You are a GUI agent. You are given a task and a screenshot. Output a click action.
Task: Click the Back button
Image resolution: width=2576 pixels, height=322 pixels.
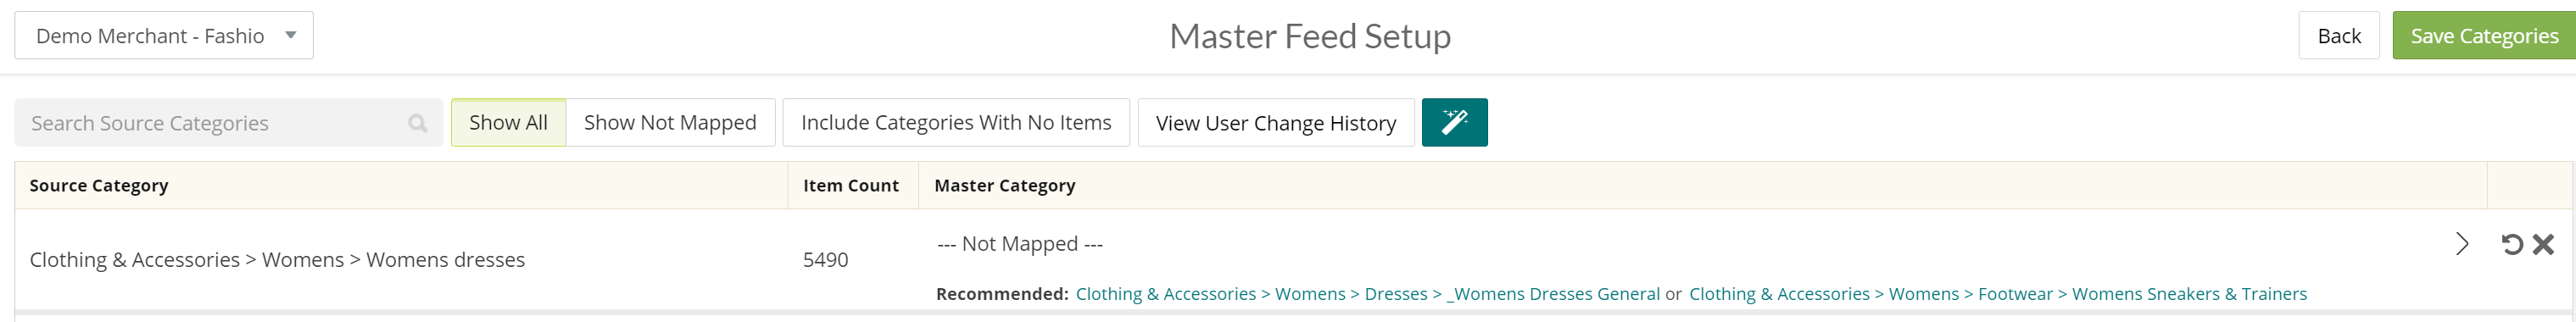pyautogui.click(x=2339, y=36)
